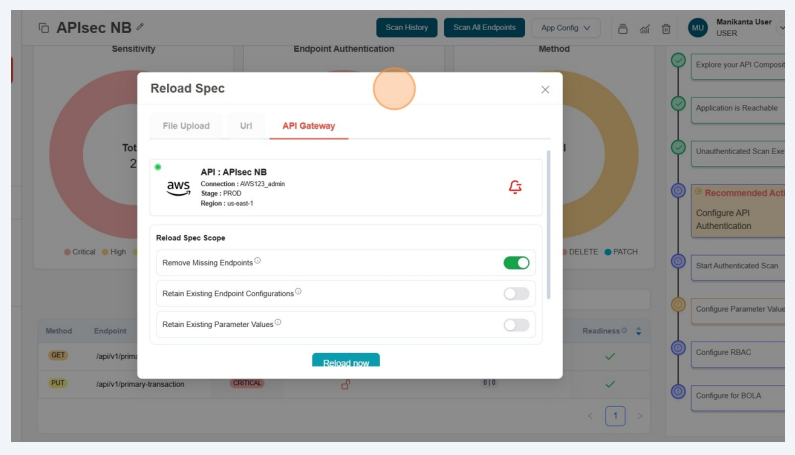The image size is (795, 455).
Task: Click the info icon next to Readiness header
Action: (x=624, y=331)
